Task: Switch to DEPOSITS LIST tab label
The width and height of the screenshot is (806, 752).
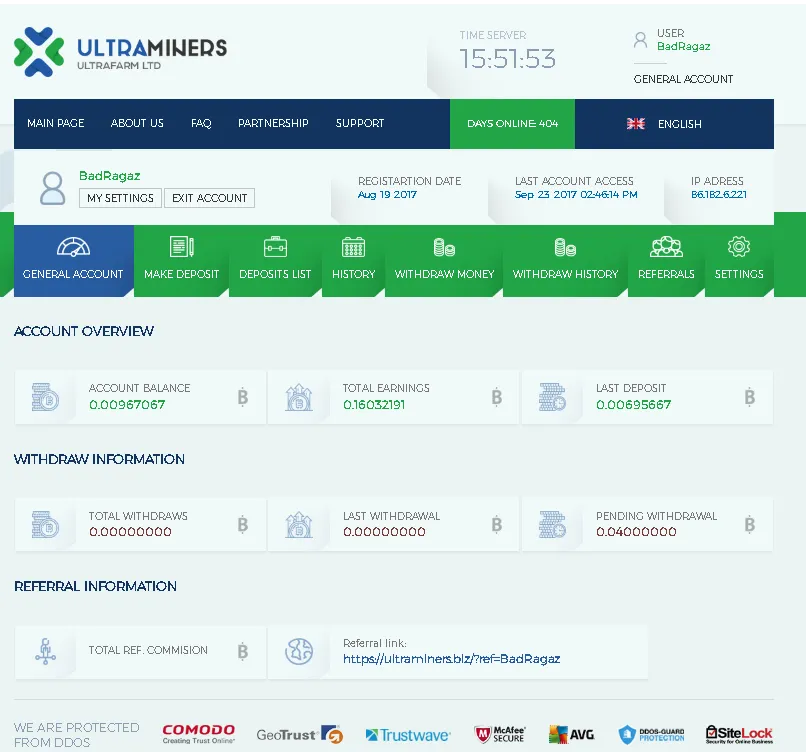Action: coord(275,274)
